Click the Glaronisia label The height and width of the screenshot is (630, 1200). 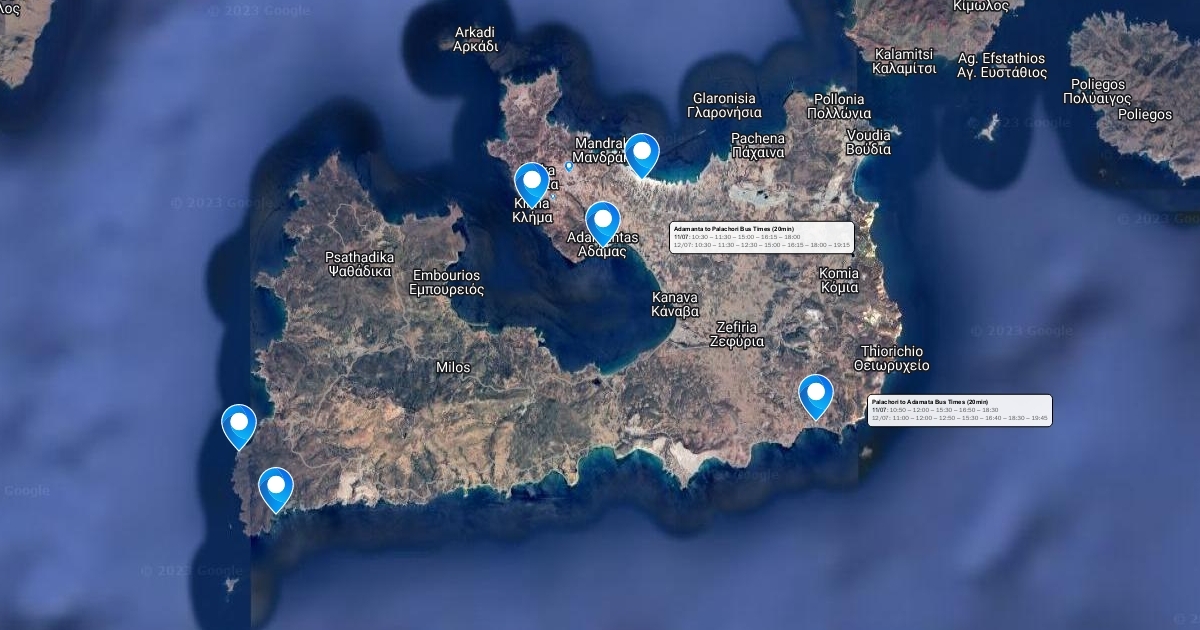723,105
